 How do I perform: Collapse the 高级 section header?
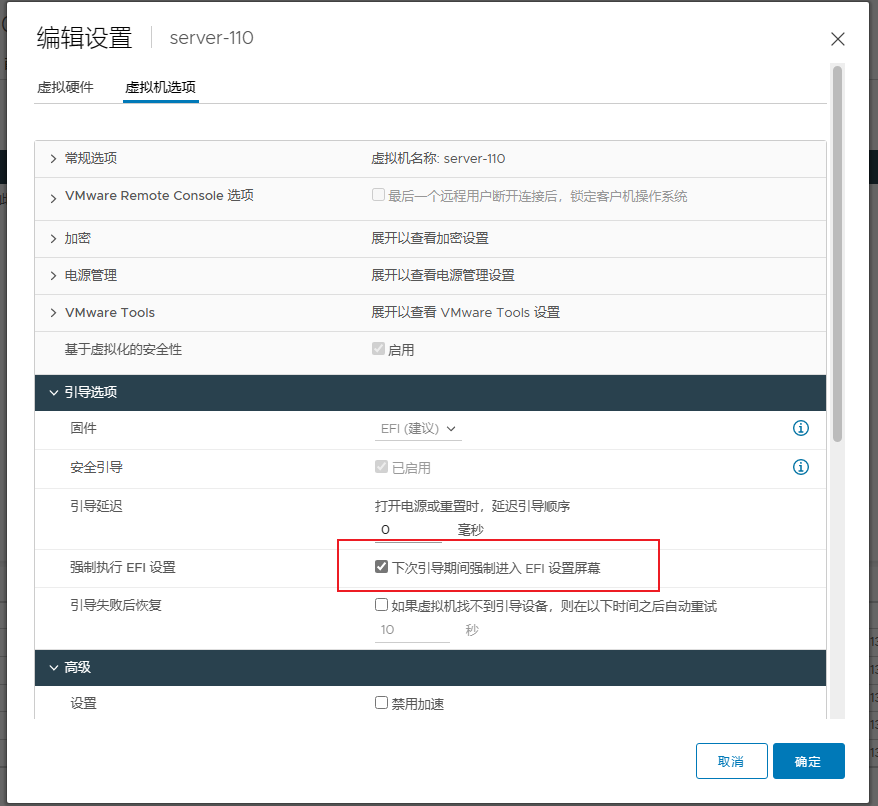(x=53, y=667)
